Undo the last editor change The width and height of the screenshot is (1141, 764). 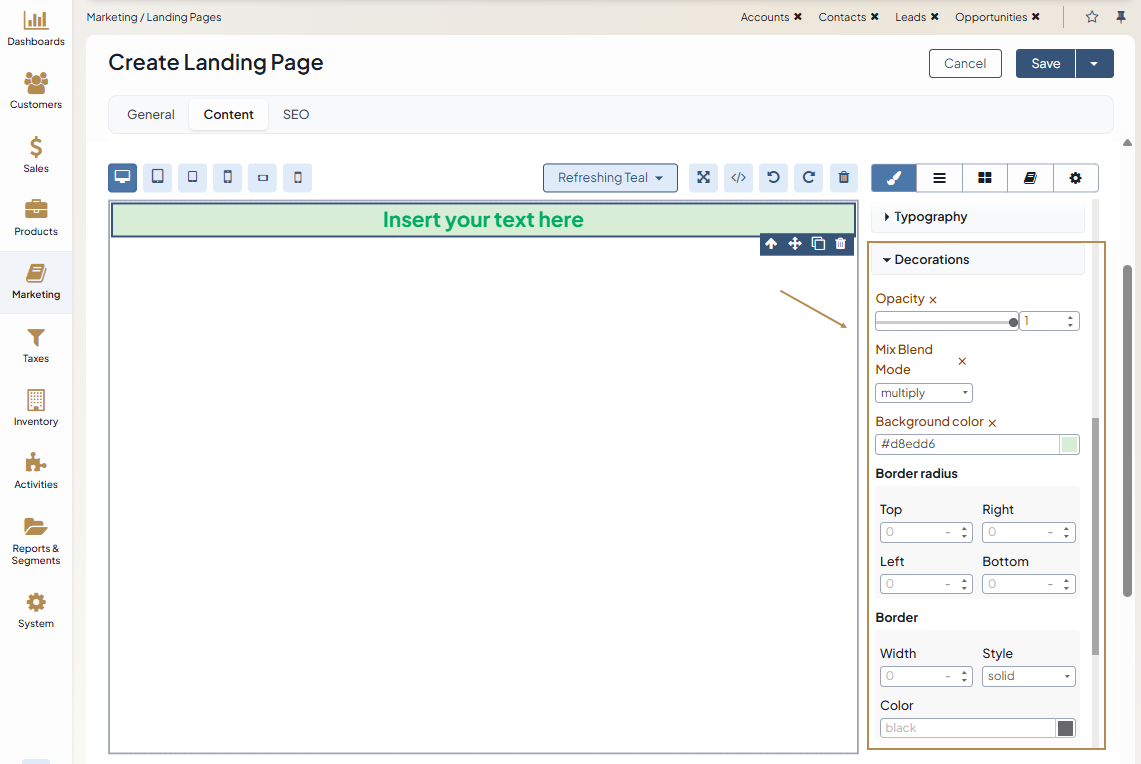coord(774,178)
